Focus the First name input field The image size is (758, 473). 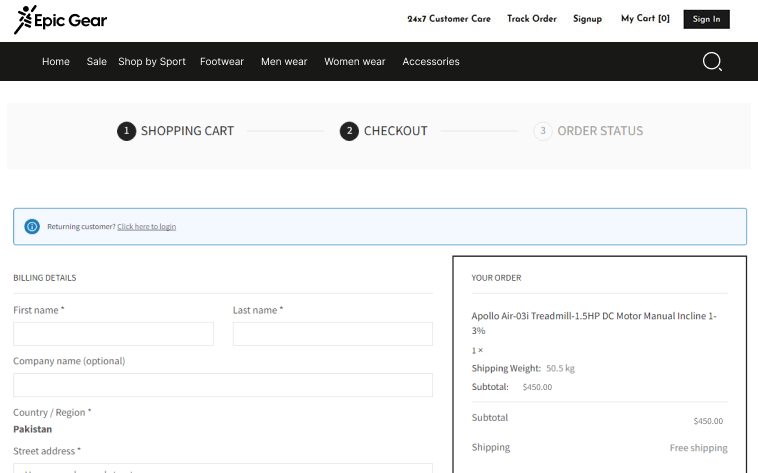(x=113, y=334)
